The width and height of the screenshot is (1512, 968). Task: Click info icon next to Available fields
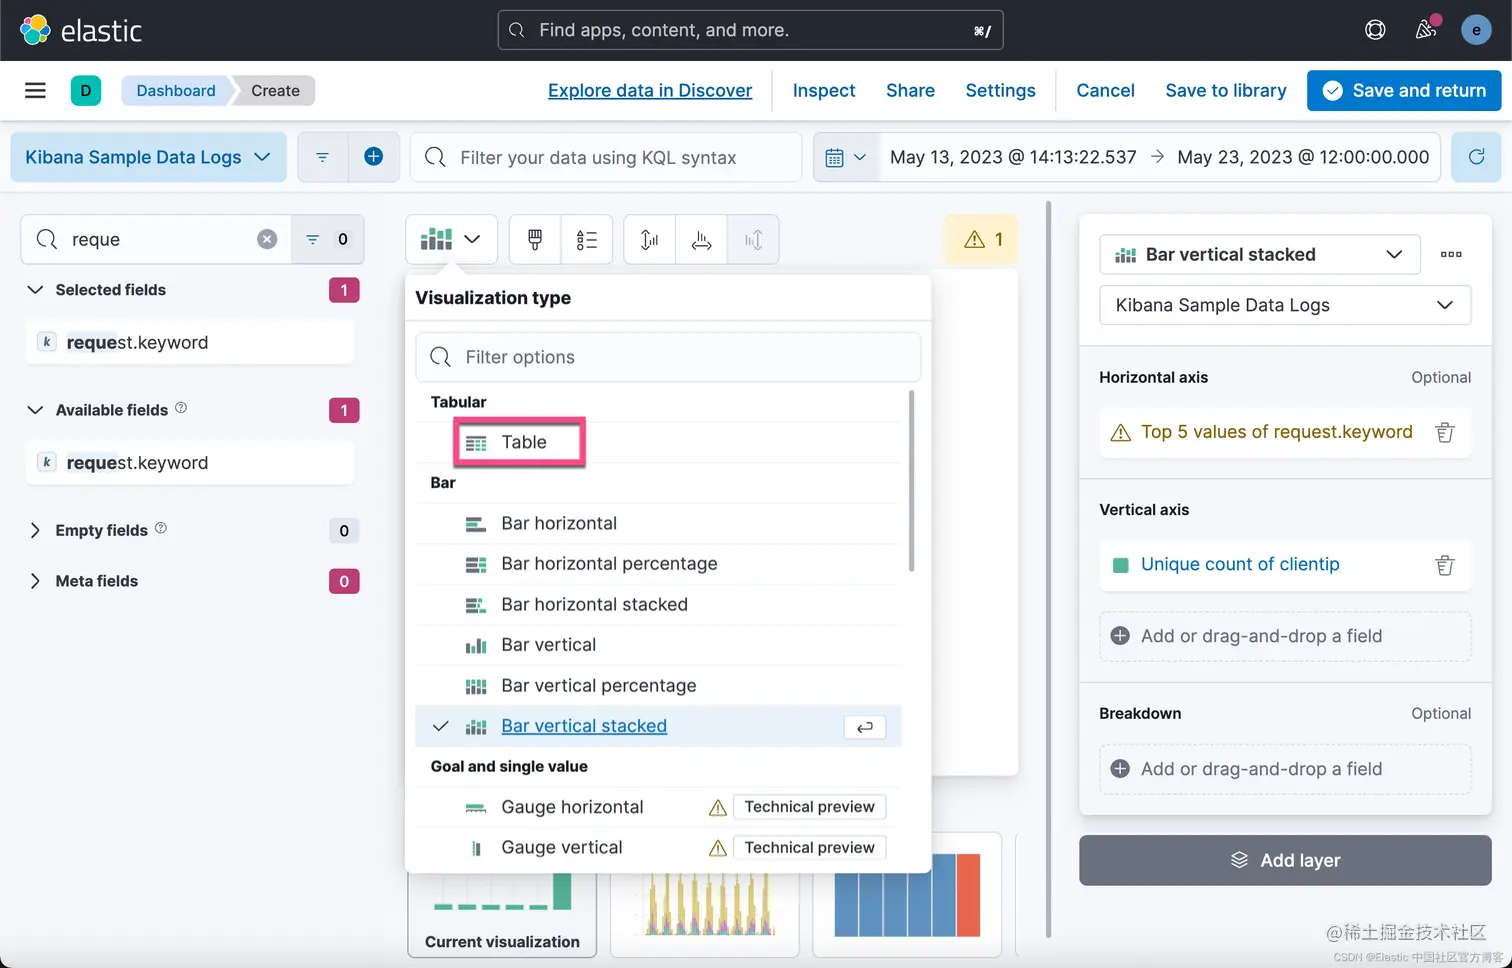[181, 408]
